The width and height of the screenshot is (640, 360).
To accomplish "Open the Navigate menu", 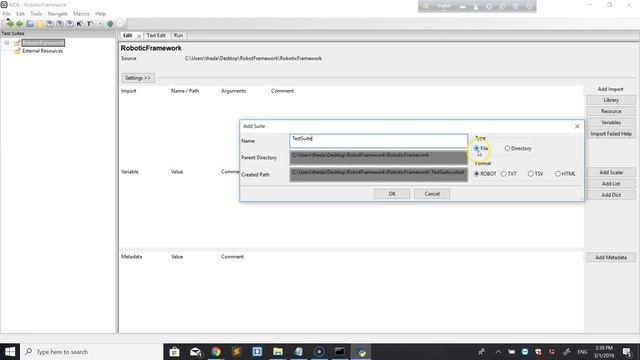I will point(58,13).
